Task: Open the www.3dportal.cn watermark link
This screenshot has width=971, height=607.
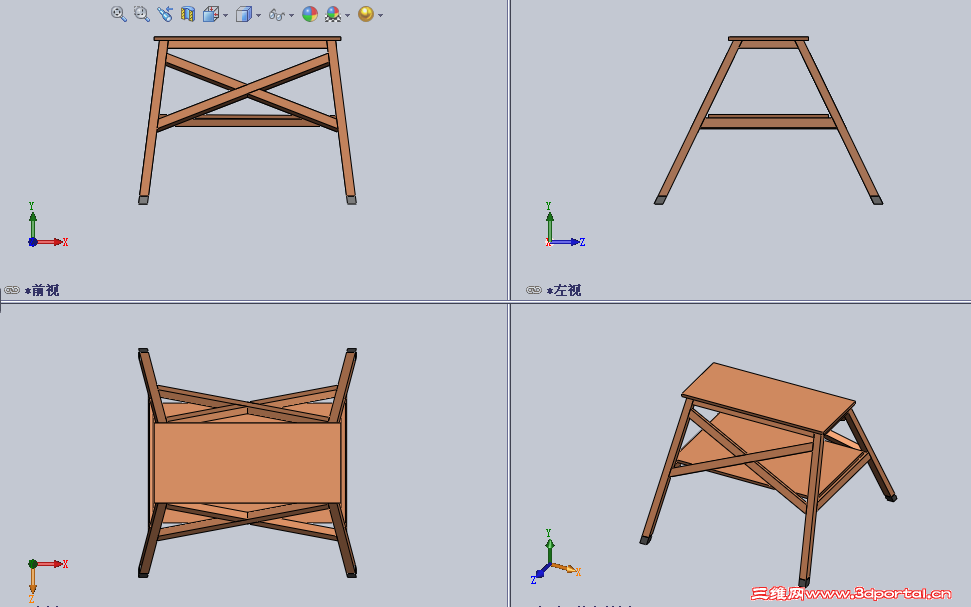Action: [x=880, y=590]
